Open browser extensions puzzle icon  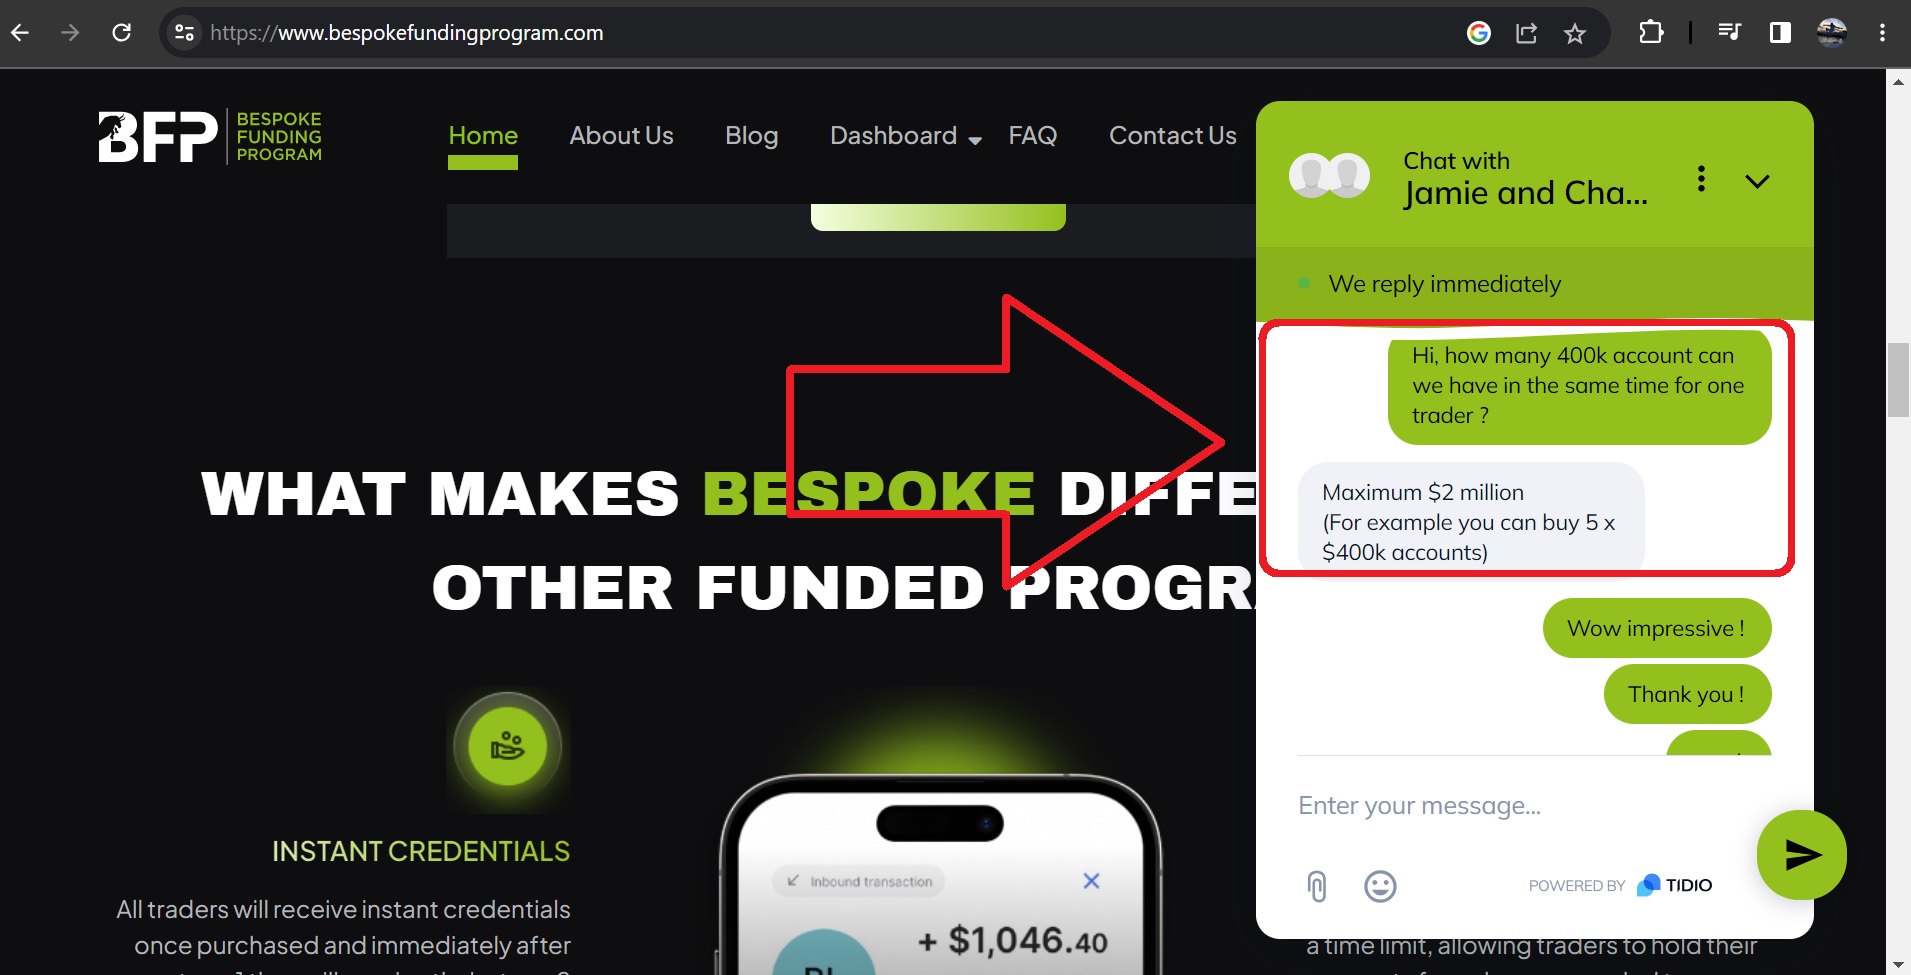point(1651,33)
